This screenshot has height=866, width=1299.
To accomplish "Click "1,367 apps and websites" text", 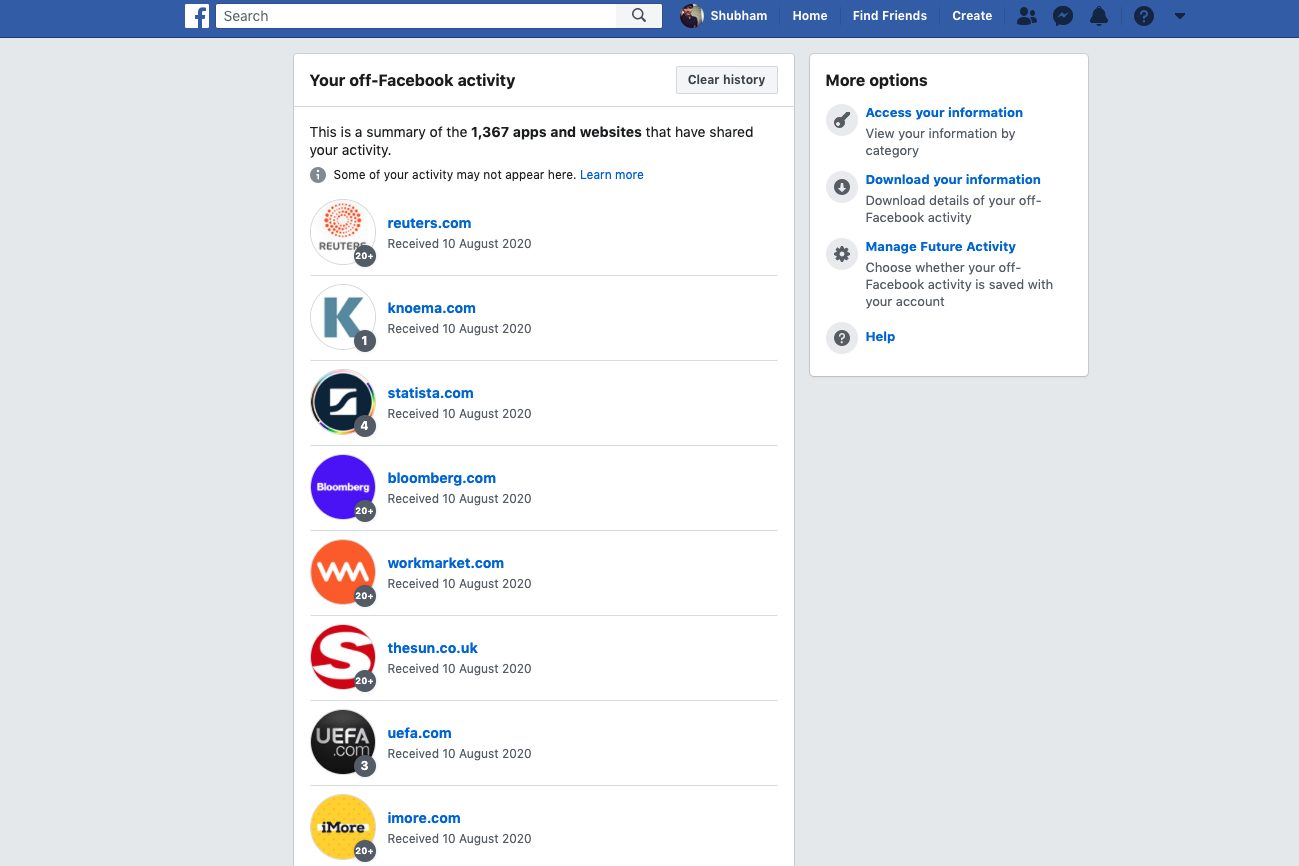I will [x=556, y=132].
